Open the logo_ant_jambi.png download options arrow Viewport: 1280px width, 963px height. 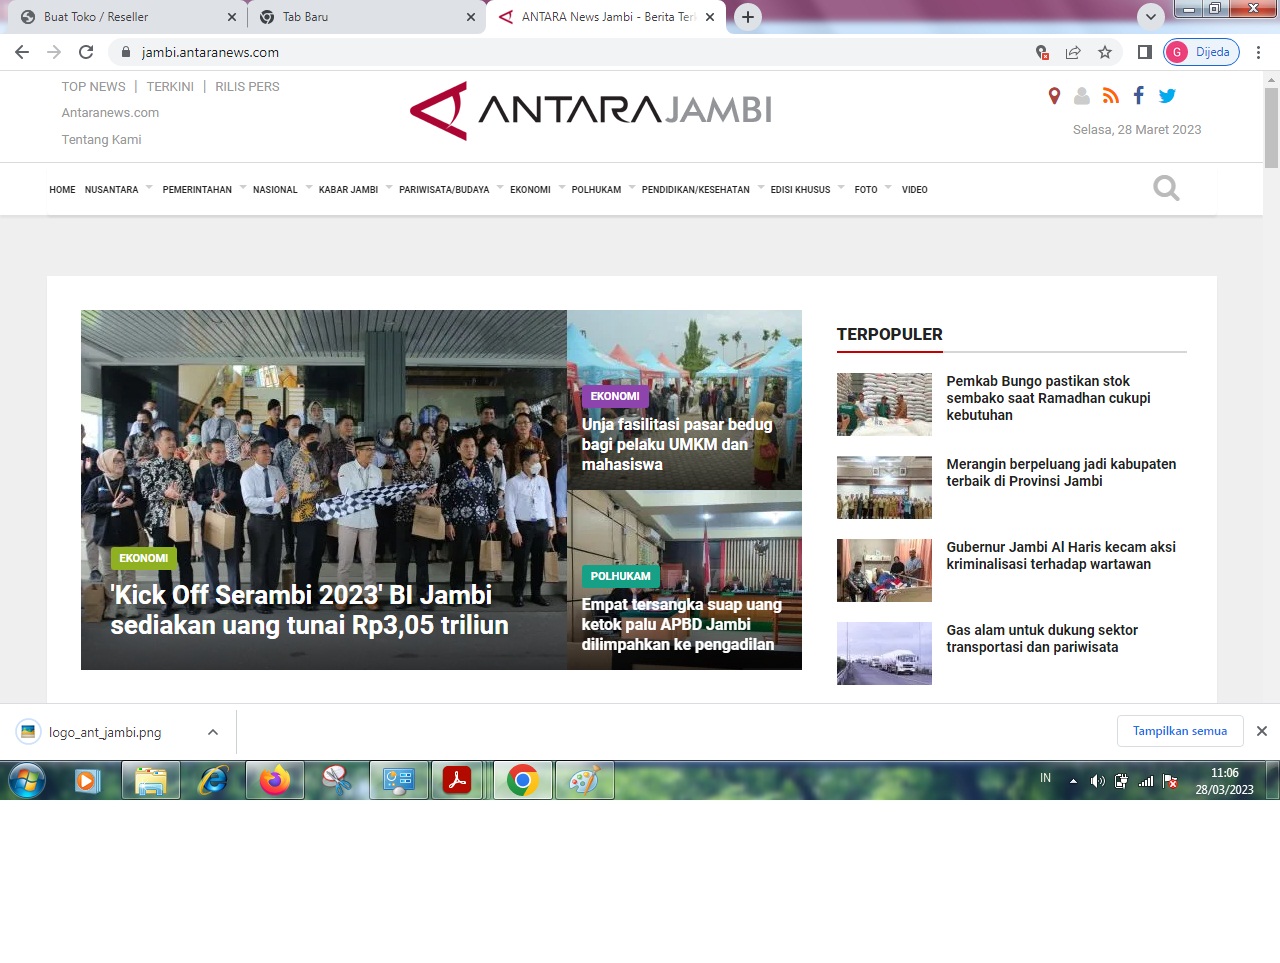coord(213,732)
